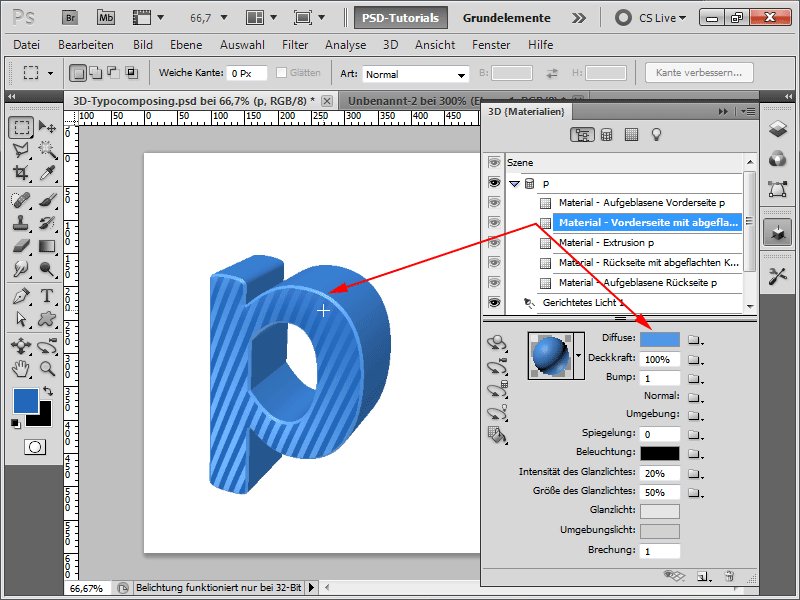The width and height of the screenshot is (800, 600).
Task: Select the Clone Stamp tool
Action: click(21, 223)
